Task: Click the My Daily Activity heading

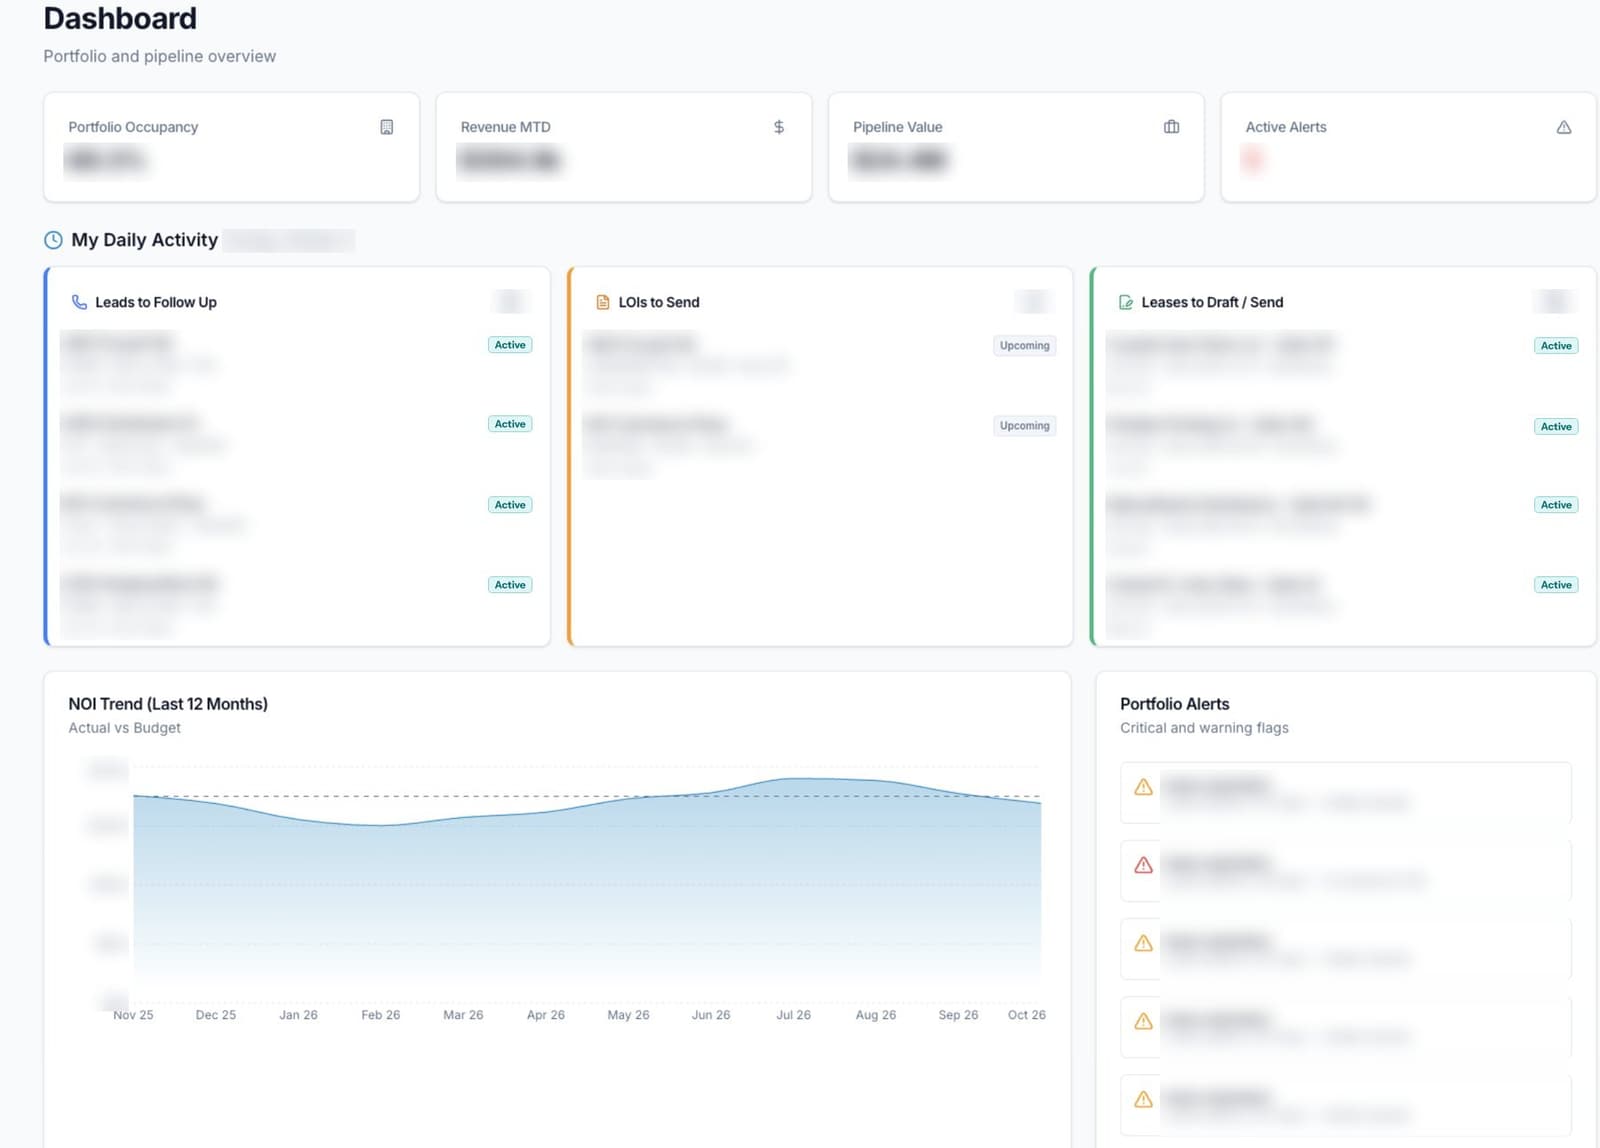Action: 144,240
